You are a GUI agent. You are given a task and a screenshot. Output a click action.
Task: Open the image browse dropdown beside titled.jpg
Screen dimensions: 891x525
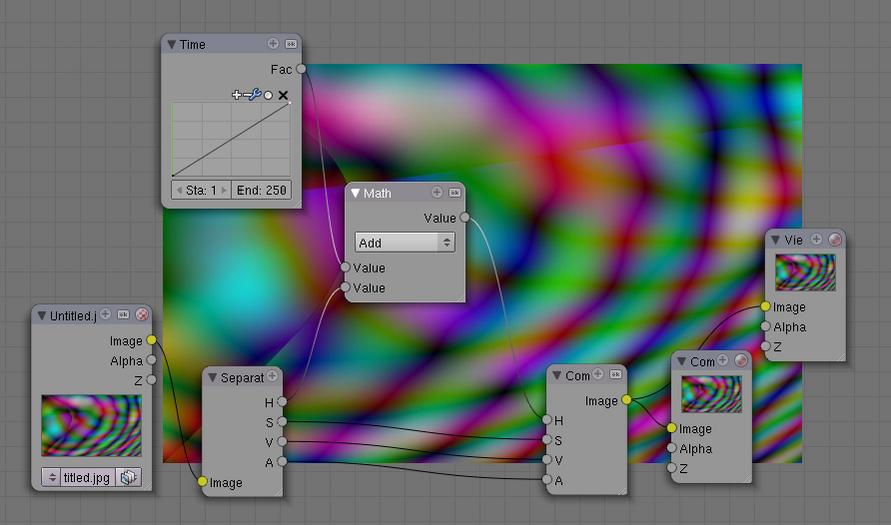click(x=51, y=477)
